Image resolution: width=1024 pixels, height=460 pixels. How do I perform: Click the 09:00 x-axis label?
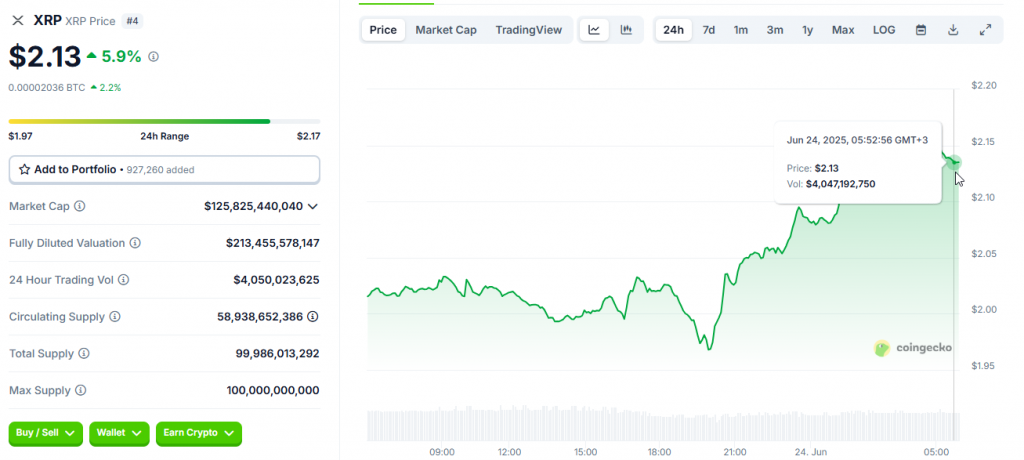point(442,452)
